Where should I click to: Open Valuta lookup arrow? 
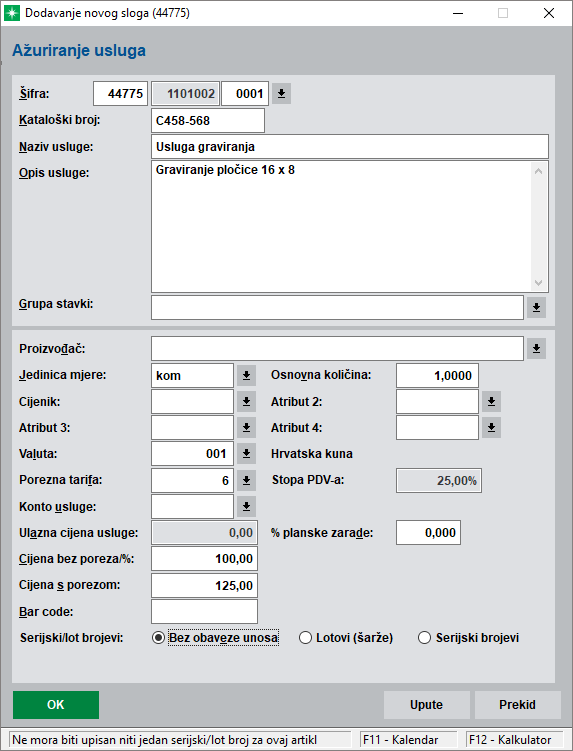(246, 454)
